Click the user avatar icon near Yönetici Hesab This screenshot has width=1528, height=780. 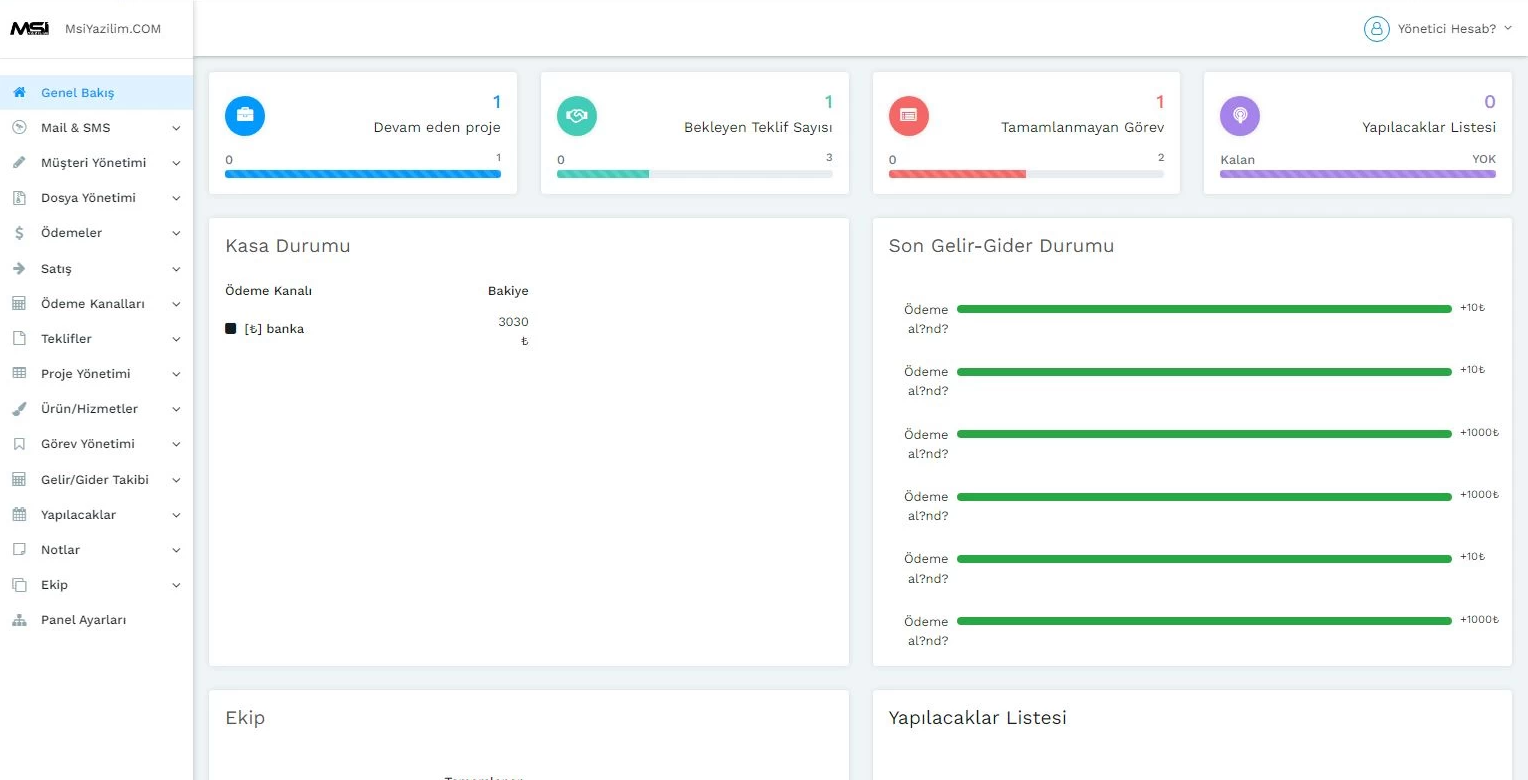[x=1376, y=28]
